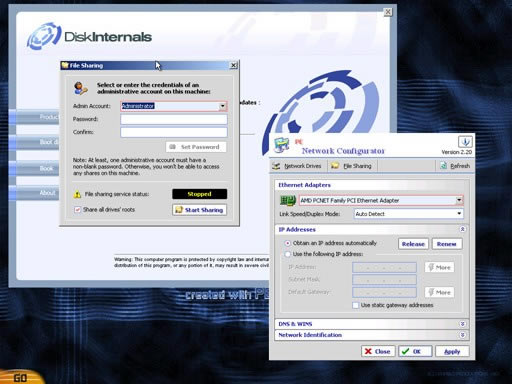Viewport: 512px width, 384px height.
Task: Select Use the following IP address
Action: (x=288, y=254)
